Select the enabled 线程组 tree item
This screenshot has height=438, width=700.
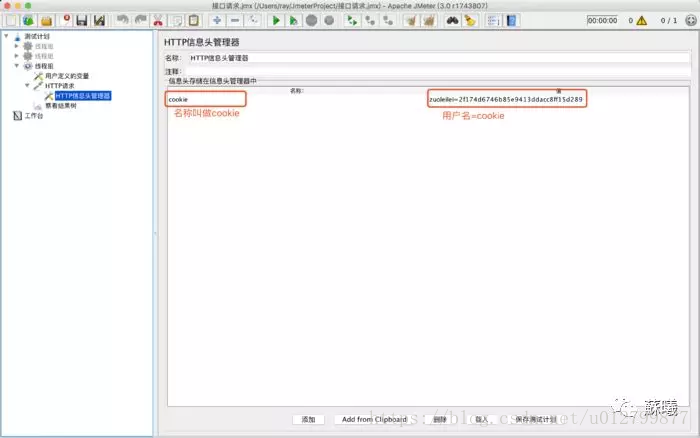tap(44, 66)
